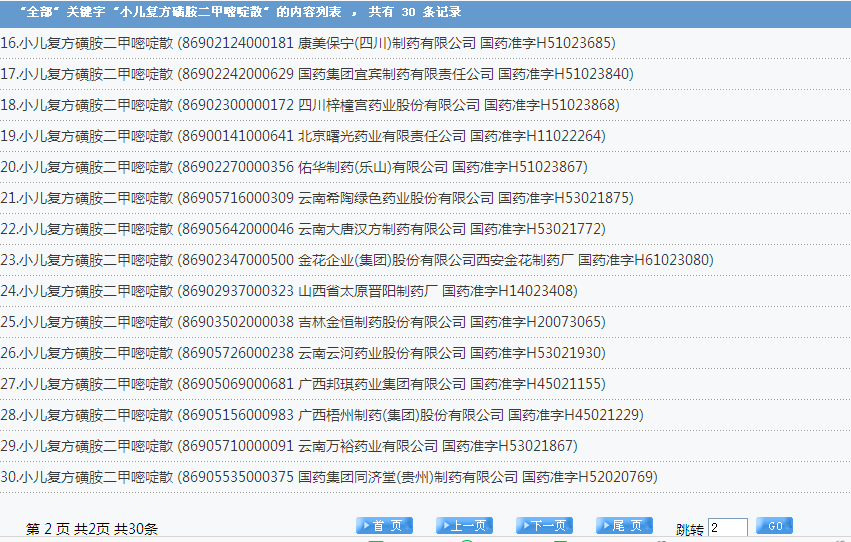Open record 19 from 北京曙光药业
The height and width of the screenshot is (542, 851).
tap(302, 136)
